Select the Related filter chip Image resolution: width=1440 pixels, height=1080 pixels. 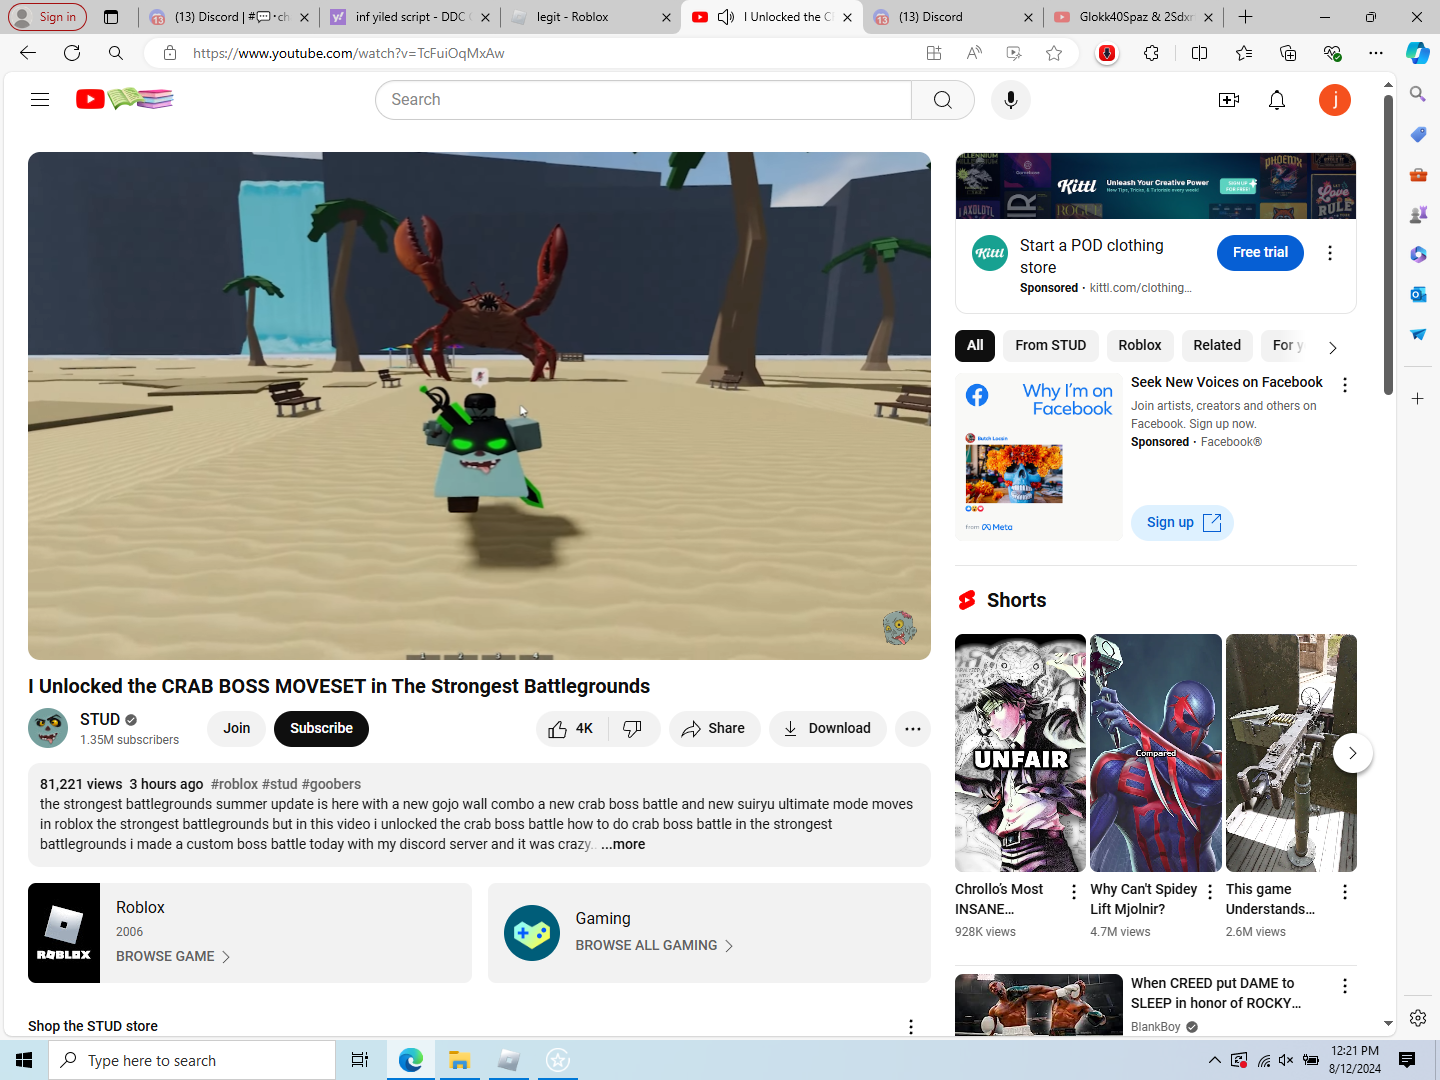pos(1217,346)
